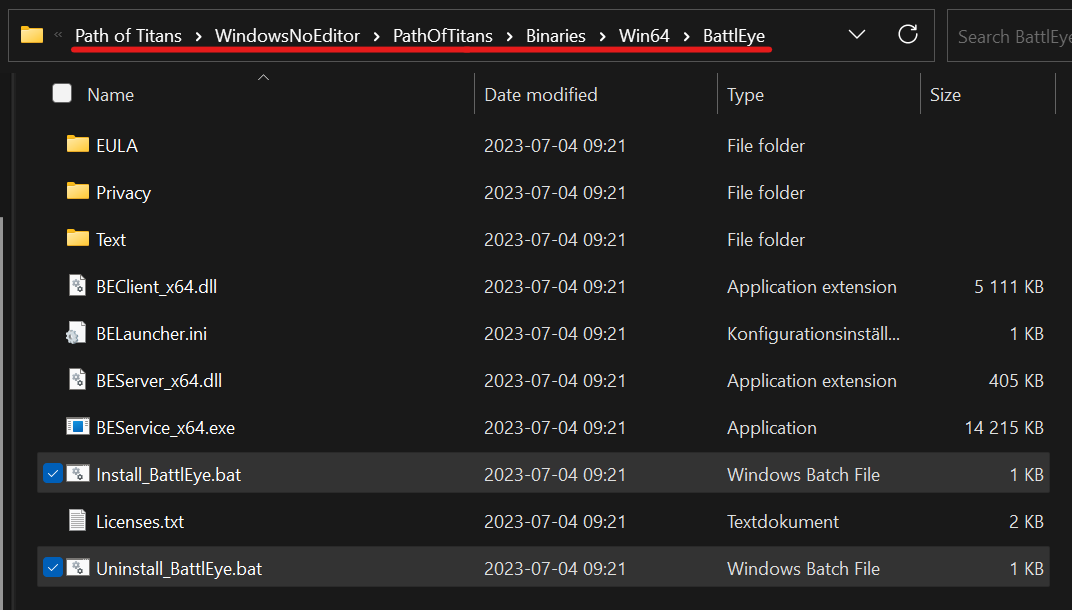Click the Search BattlEye input field
The image size is (1072, 610).
click(x=1010, y=36)
